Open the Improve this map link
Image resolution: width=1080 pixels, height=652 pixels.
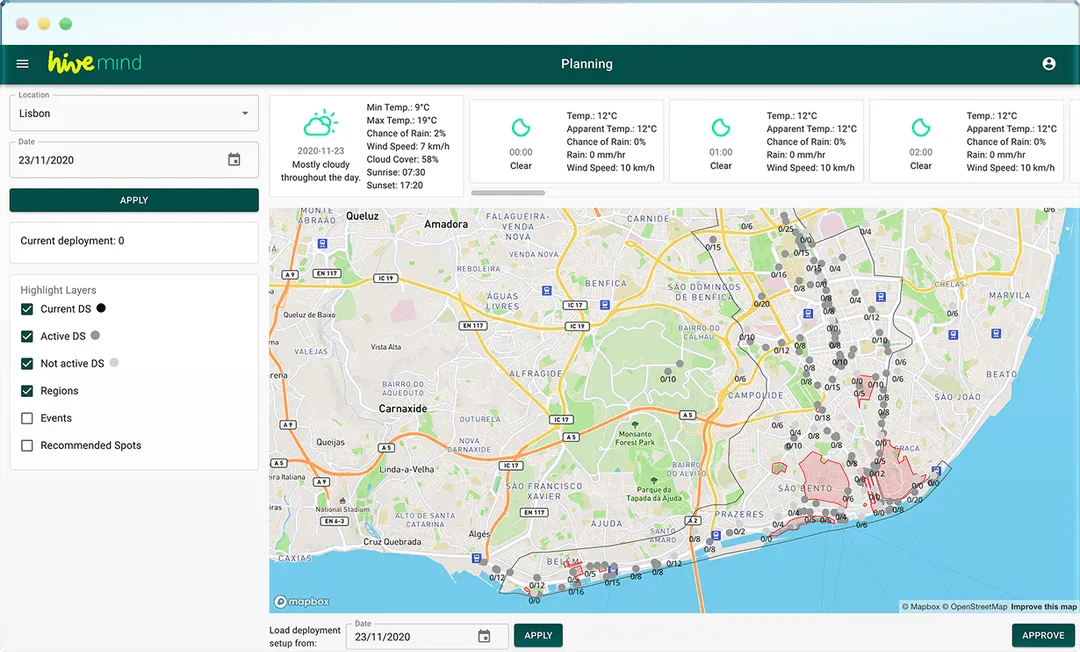(1043, 607)
